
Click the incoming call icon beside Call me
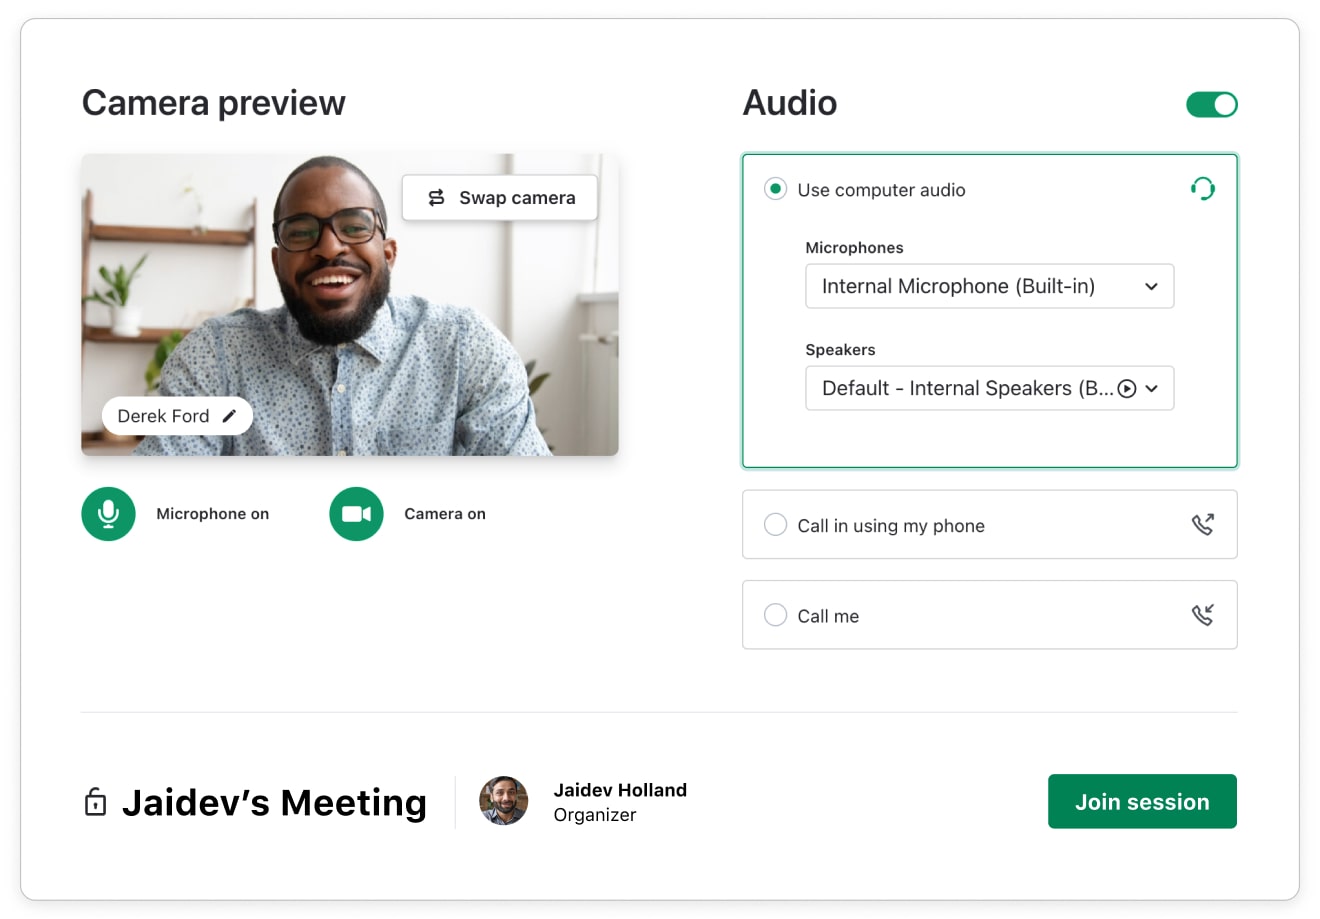tap(1203, 614)
